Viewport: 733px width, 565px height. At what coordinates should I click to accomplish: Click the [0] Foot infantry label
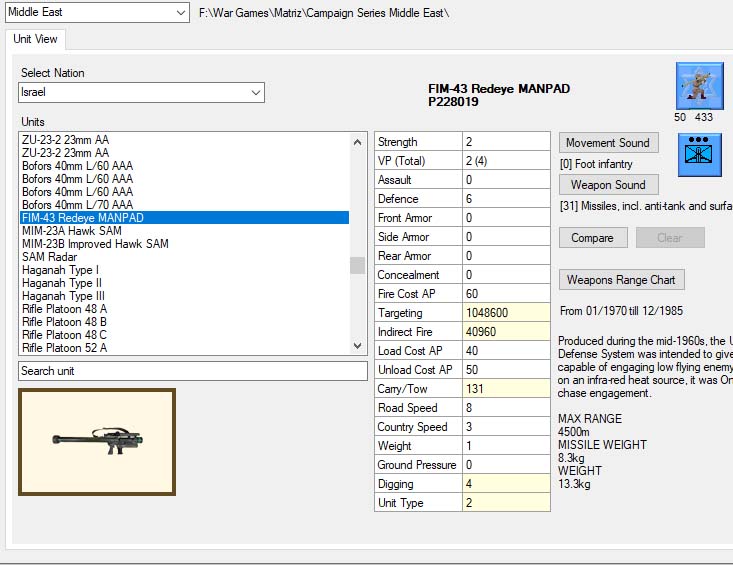tap(596, 164)
